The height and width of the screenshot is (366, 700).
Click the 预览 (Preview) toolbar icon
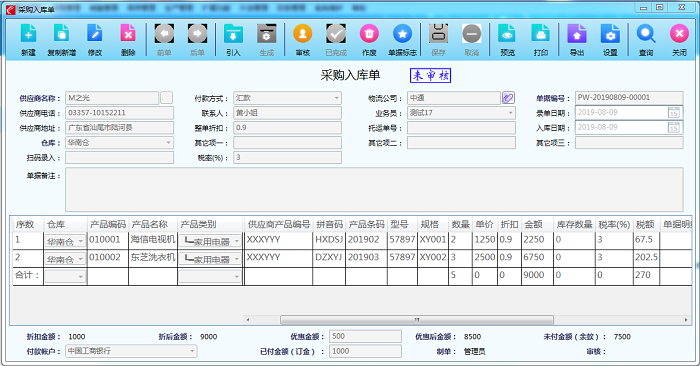[x=507, y=34]
